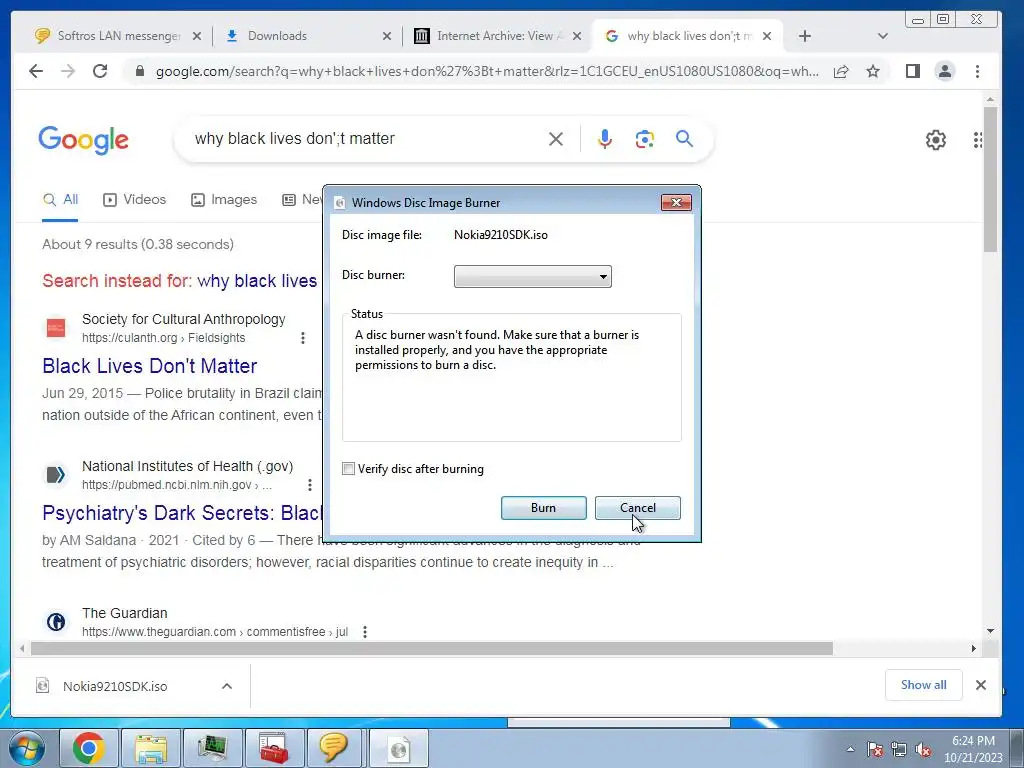Click the Action Center flag icon
This screenshot has width=1024, height=768.
pyautogui.click(x=875, y=750)
